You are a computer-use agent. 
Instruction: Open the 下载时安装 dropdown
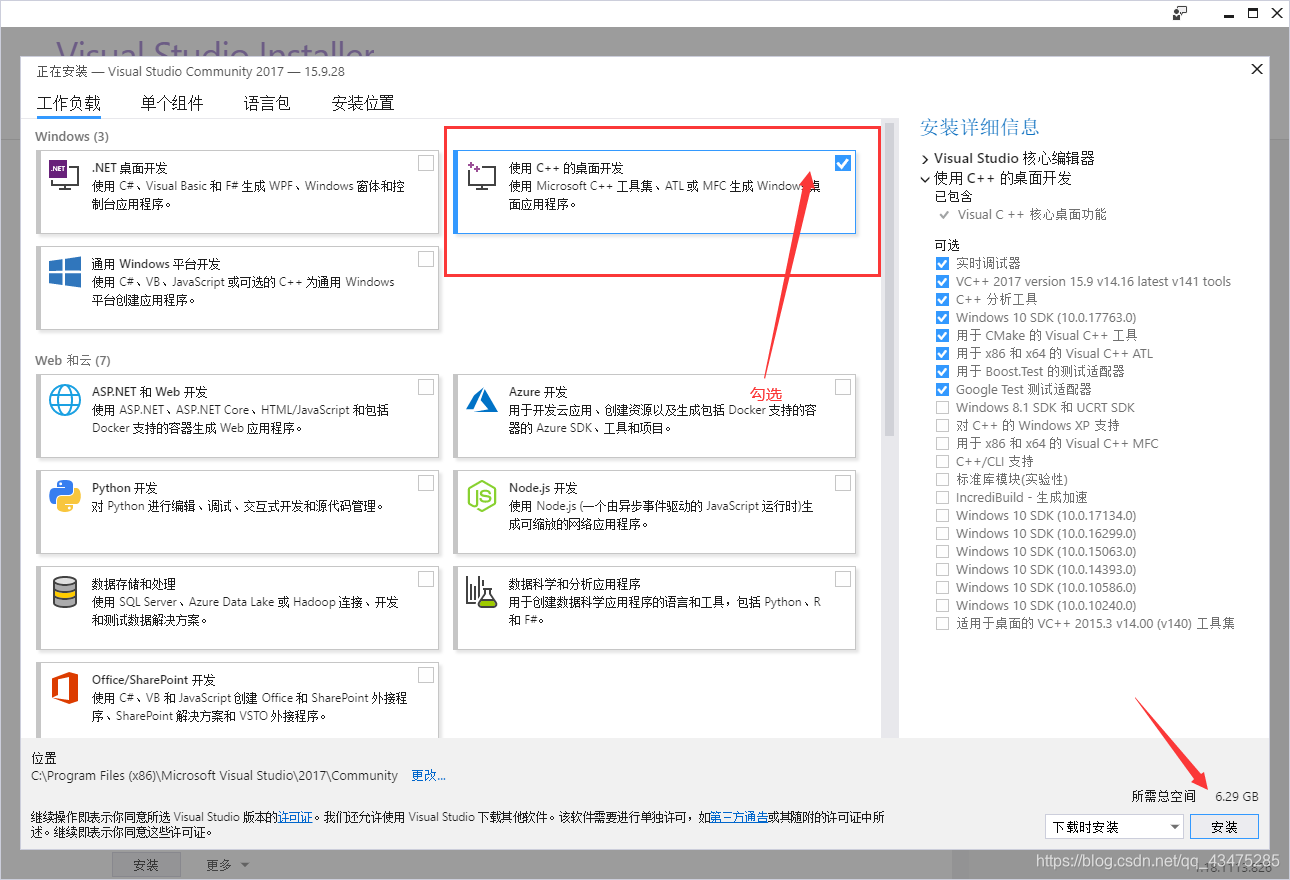coord(1114,827)
